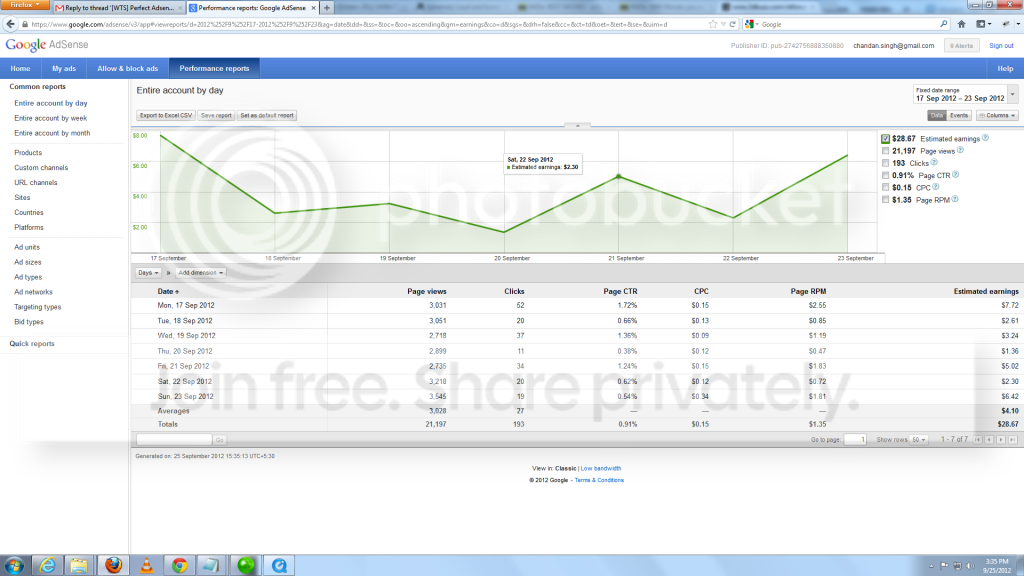Click the Sign out link
1024x576 pixels.
click(x=1001, y=46)
